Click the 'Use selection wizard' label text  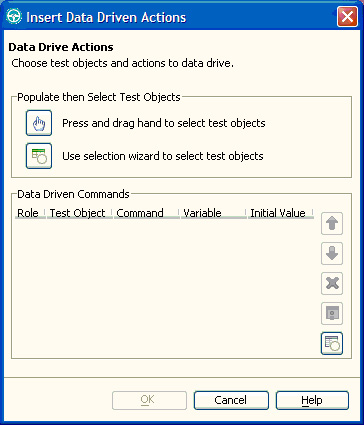(x=163, y=156)
